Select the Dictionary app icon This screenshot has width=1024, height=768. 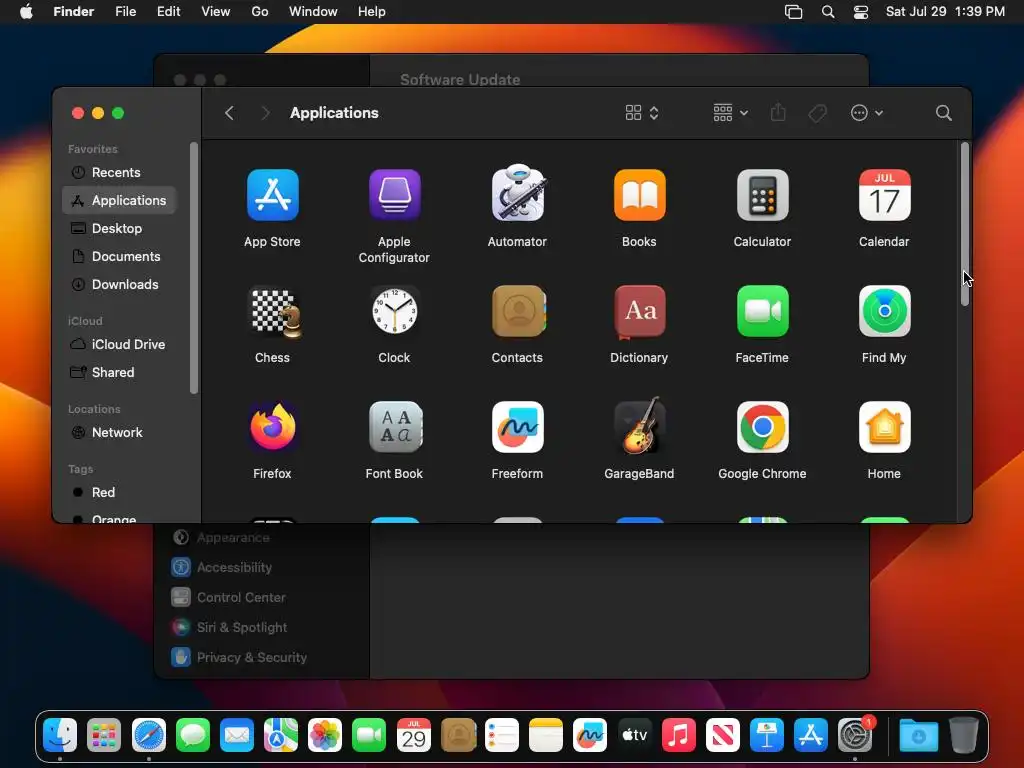tap(639, 312)
